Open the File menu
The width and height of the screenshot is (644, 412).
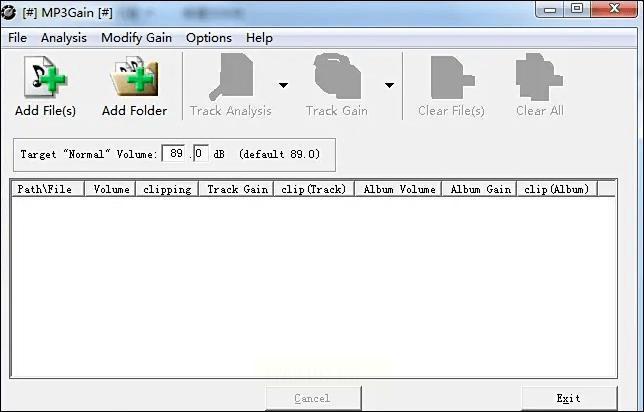point(17,38)
